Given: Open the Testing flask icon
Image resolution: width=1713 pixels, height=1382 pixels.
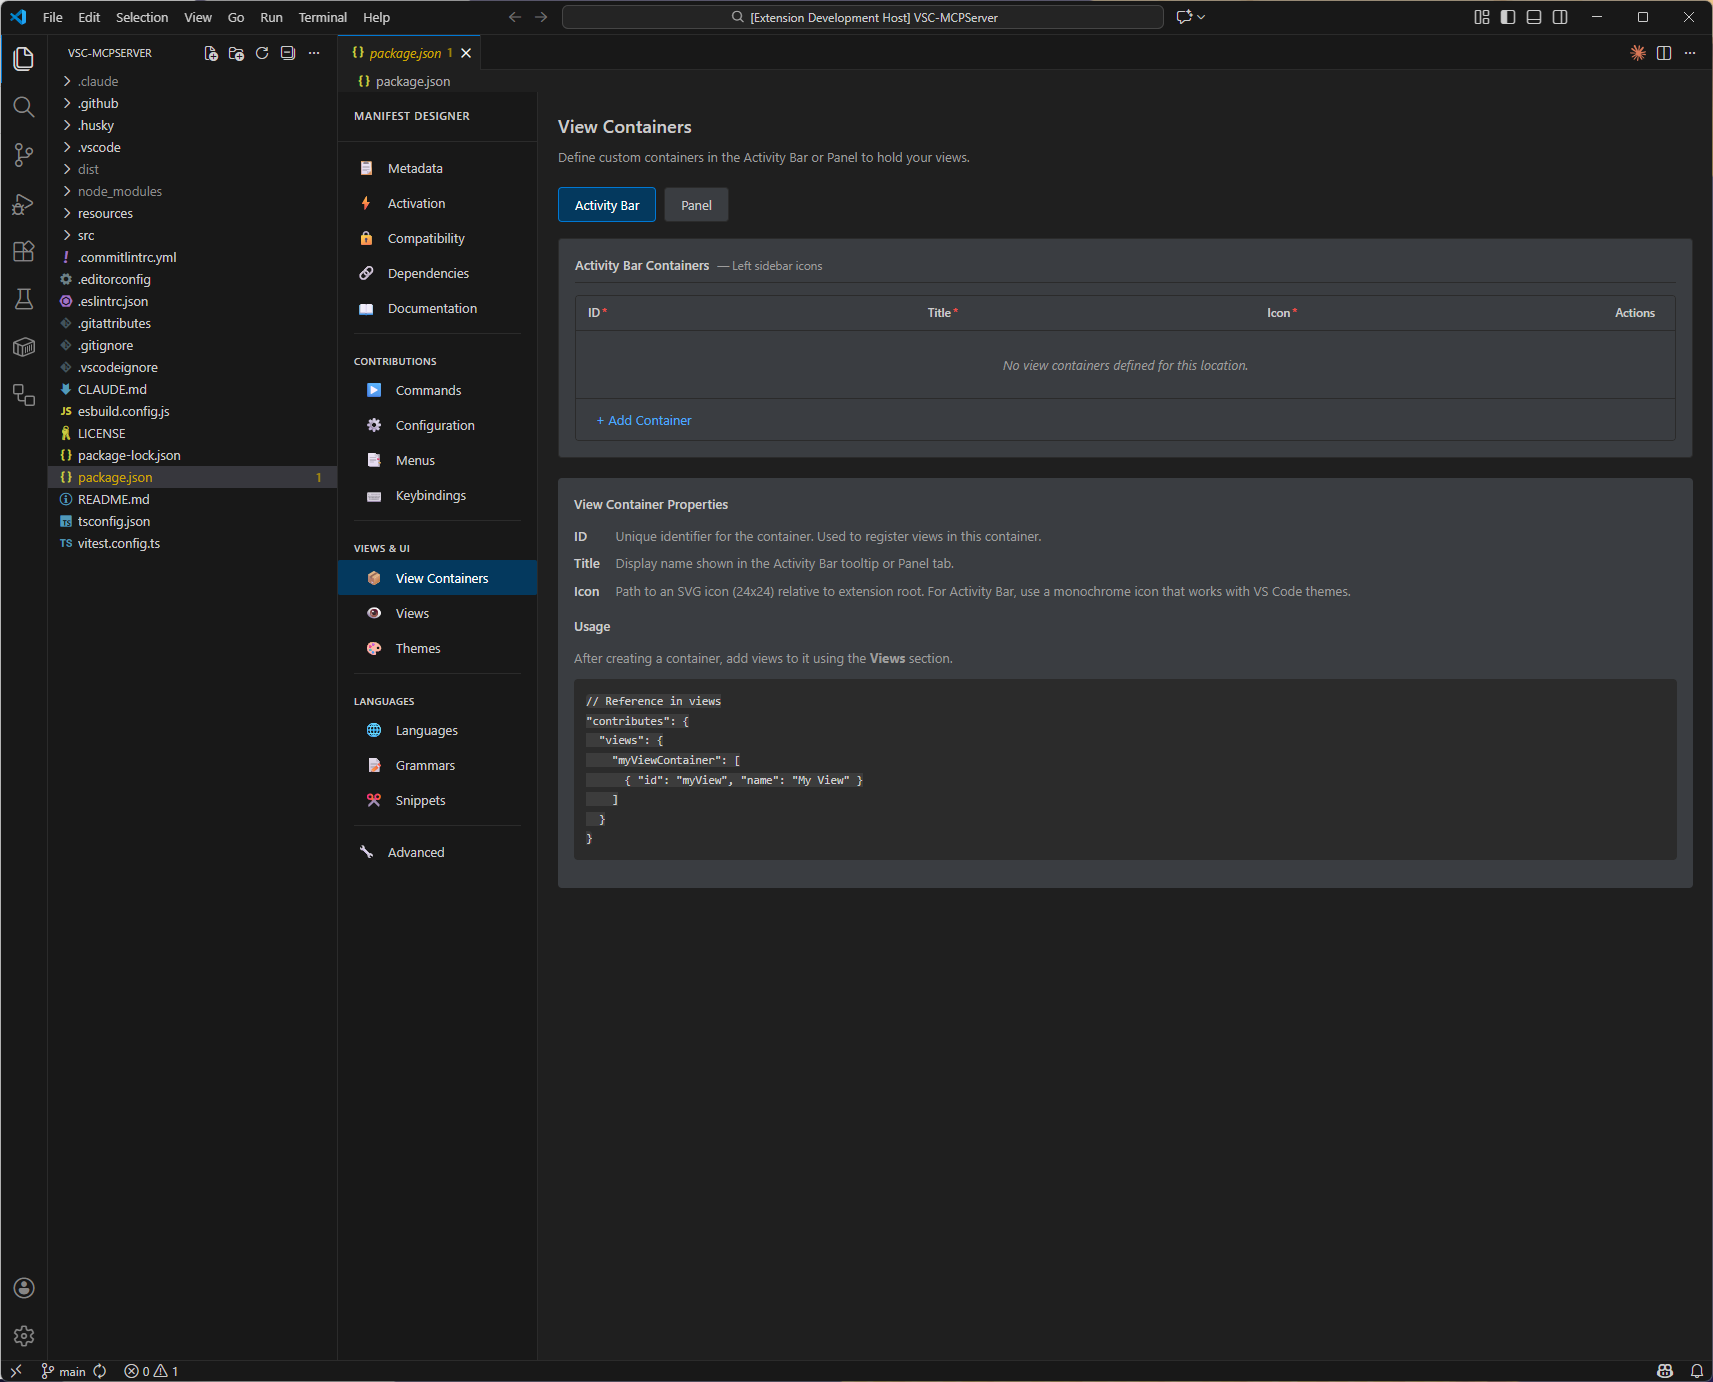Looking at the screenshot, I should (x=24, y=299).
